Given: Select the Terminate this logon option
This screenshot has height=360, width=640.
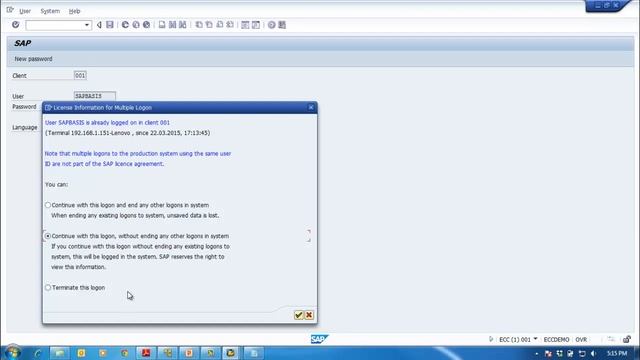Looking at the screenshot, I should (x=48, y=287).
